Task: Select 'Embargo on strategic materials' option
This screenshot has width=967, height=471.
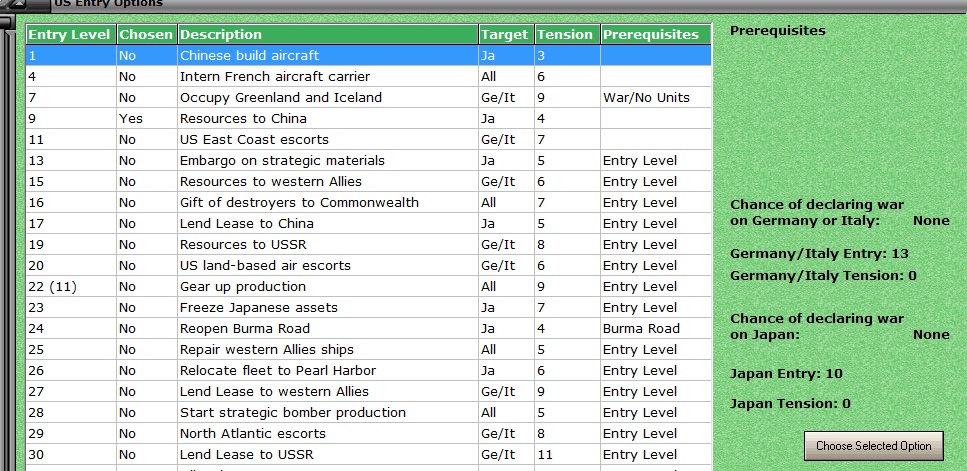Action: pyautogui.click(x=369, y=160)
